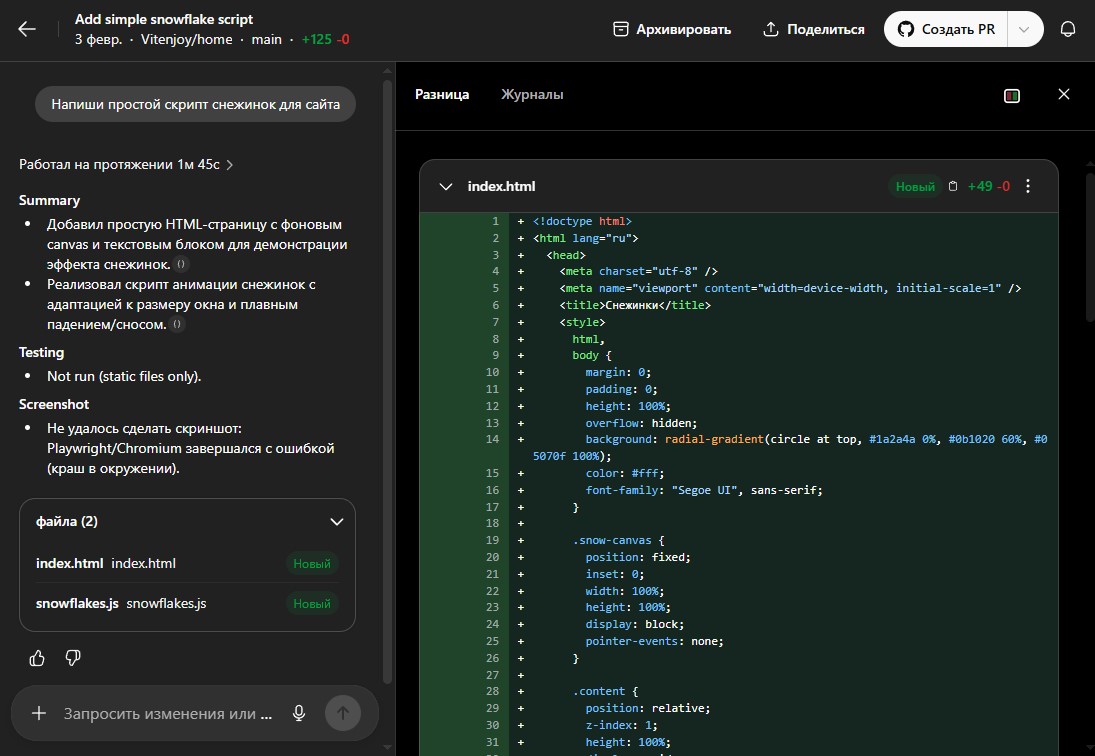
Task: Click the thumbs down feedback icon
Action: click(x=73, y=658)
